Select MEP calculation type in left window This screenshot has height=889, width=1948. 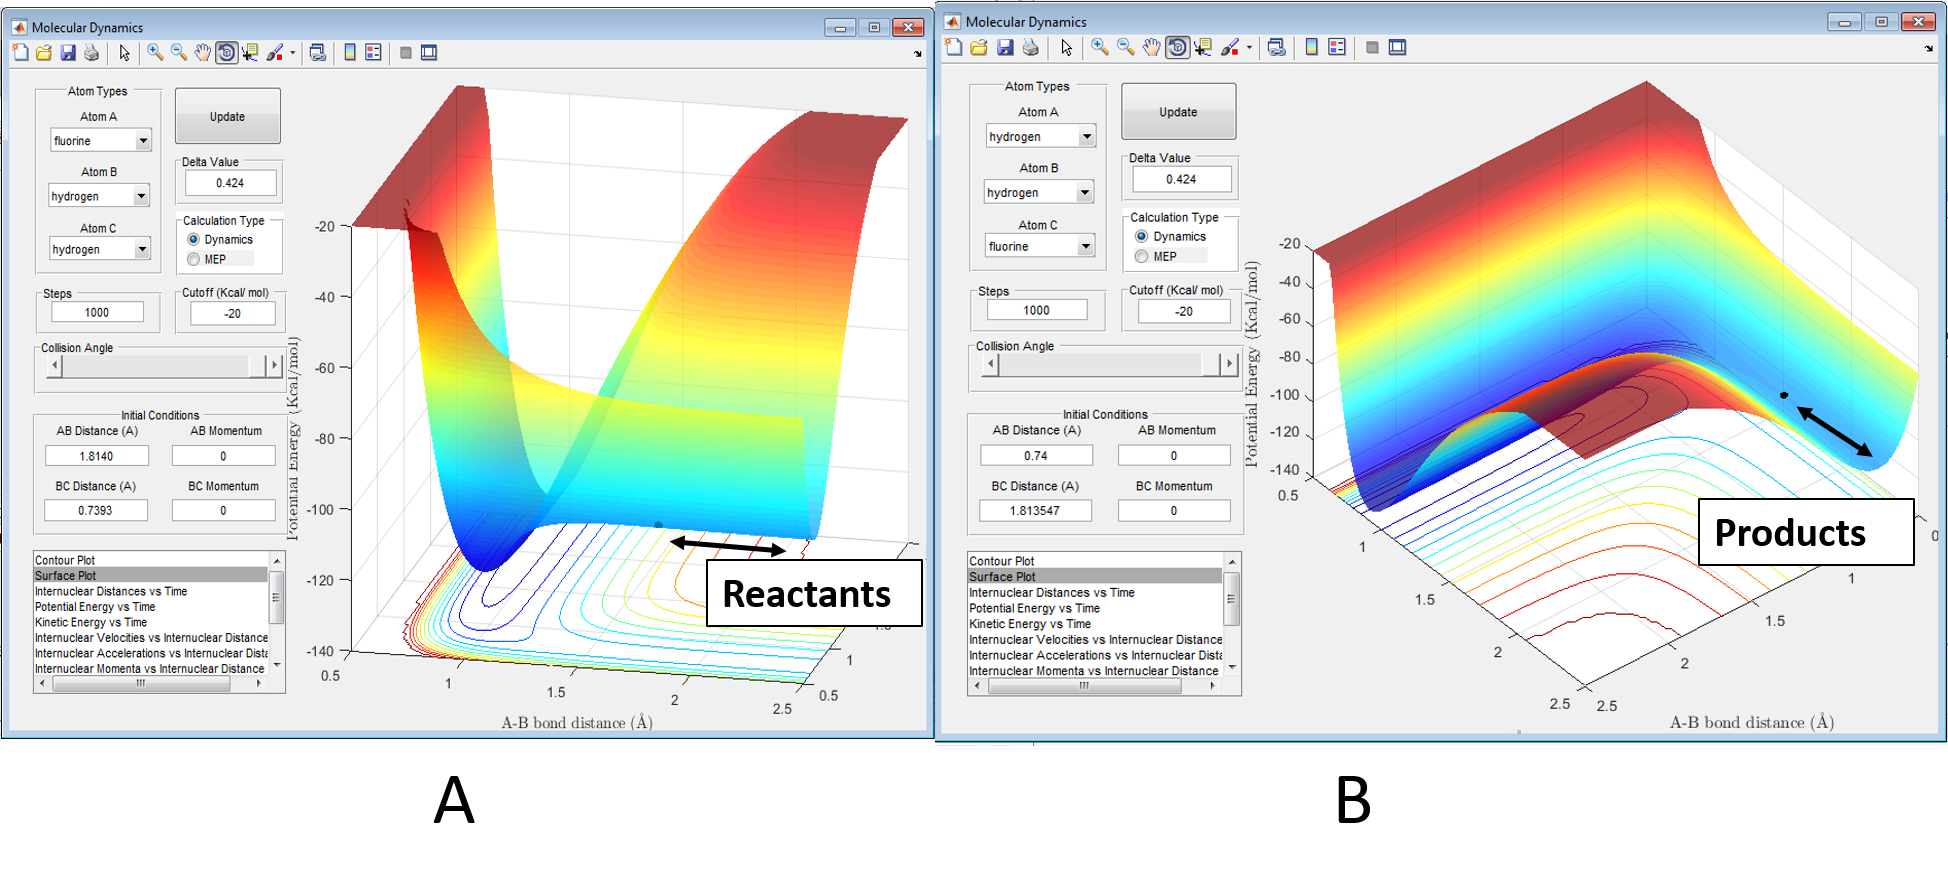tap(194, 259)
